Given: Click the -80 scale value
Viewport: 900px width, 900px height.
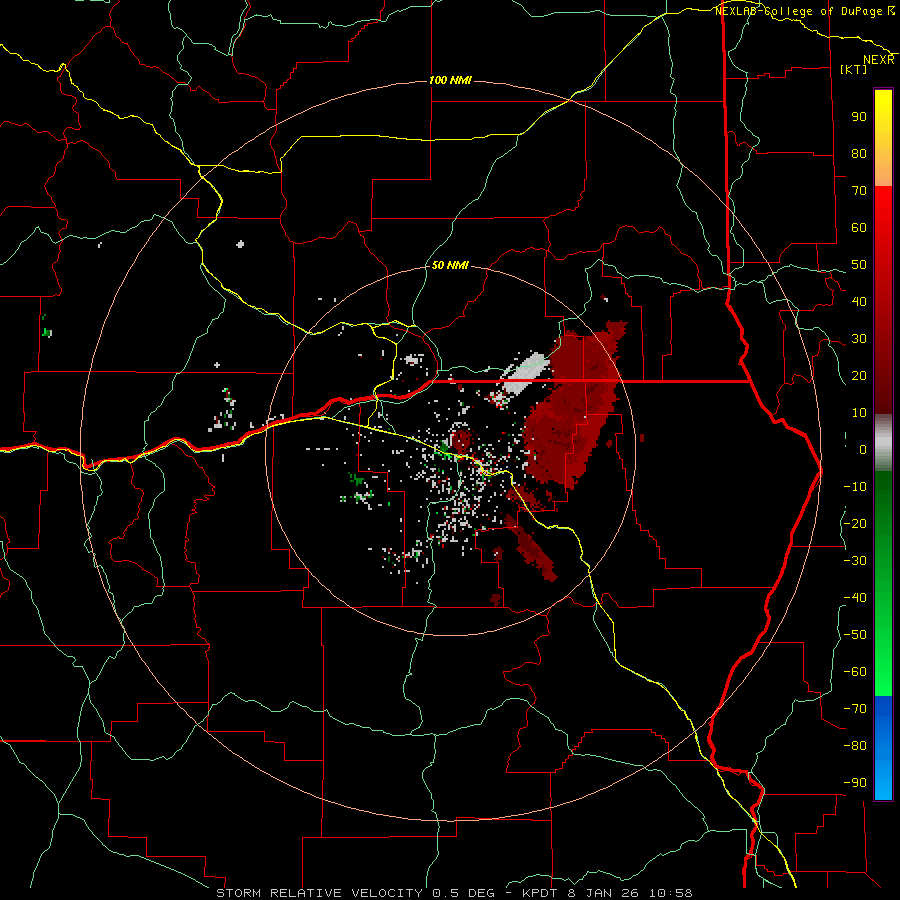Looking at the screenshot, I should pyautogui.click(x=855, y=746).
